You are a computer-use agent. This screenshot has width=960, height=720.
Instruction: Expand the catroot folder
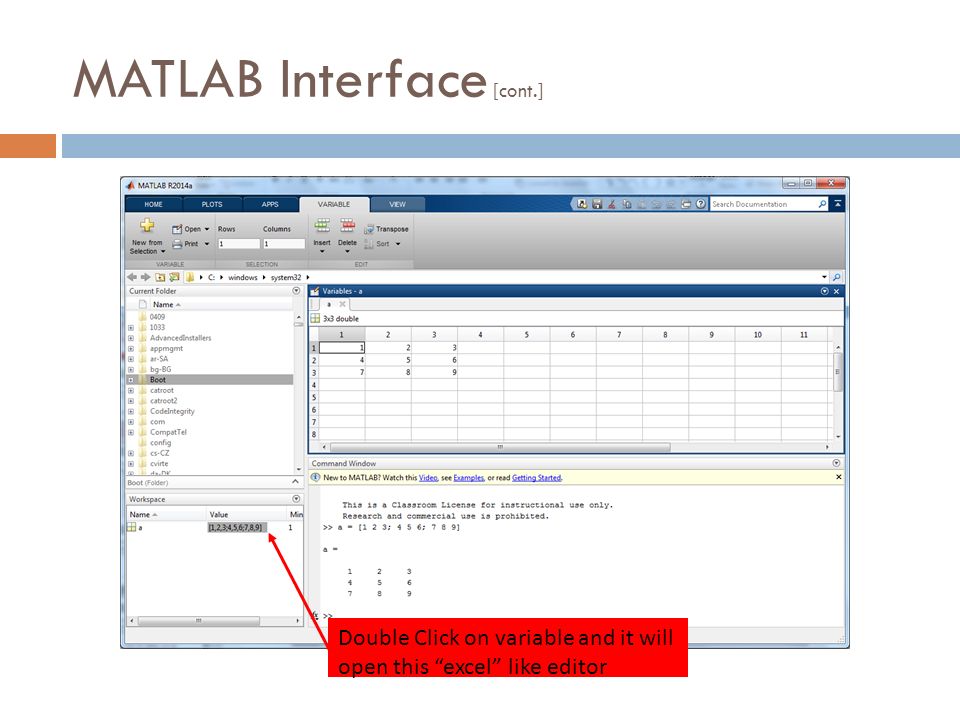[x=130, y=391]
